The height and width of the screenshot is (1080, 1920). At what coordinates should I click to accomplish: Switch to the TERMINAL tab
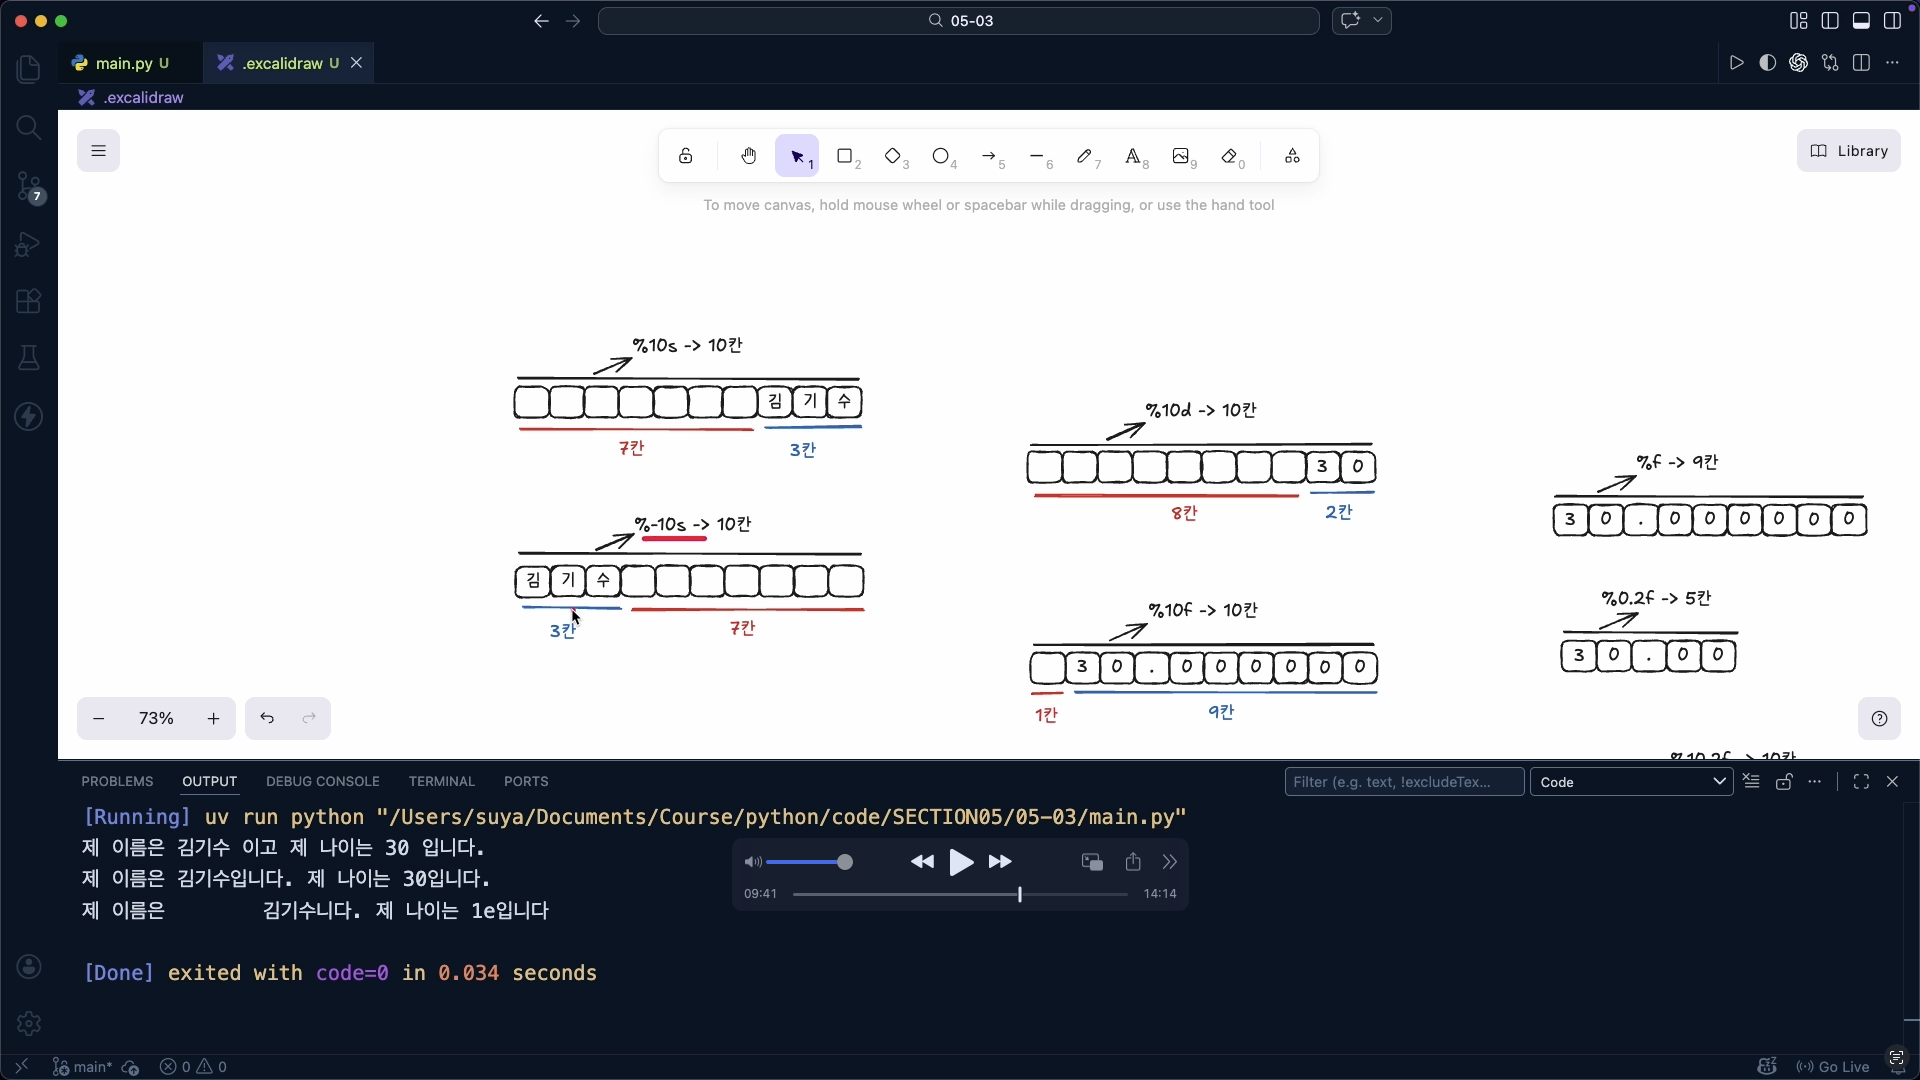point(441,781)
